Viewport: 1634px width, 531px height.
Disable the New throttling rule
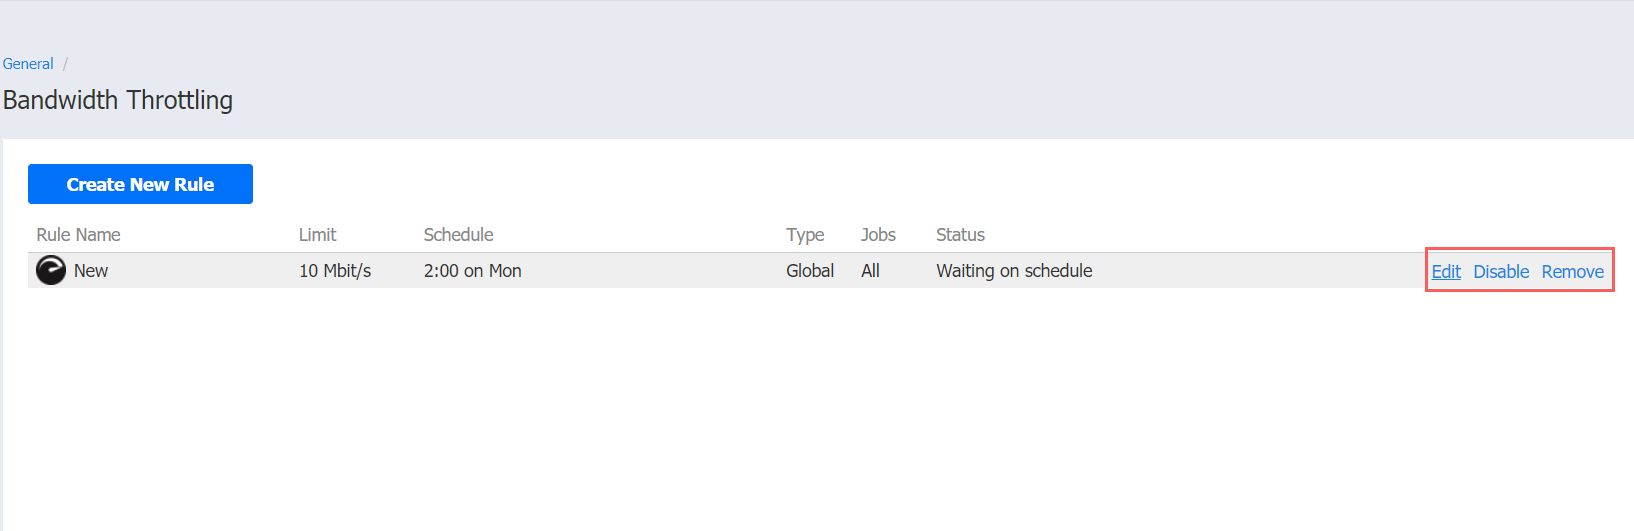(1501, 271)
